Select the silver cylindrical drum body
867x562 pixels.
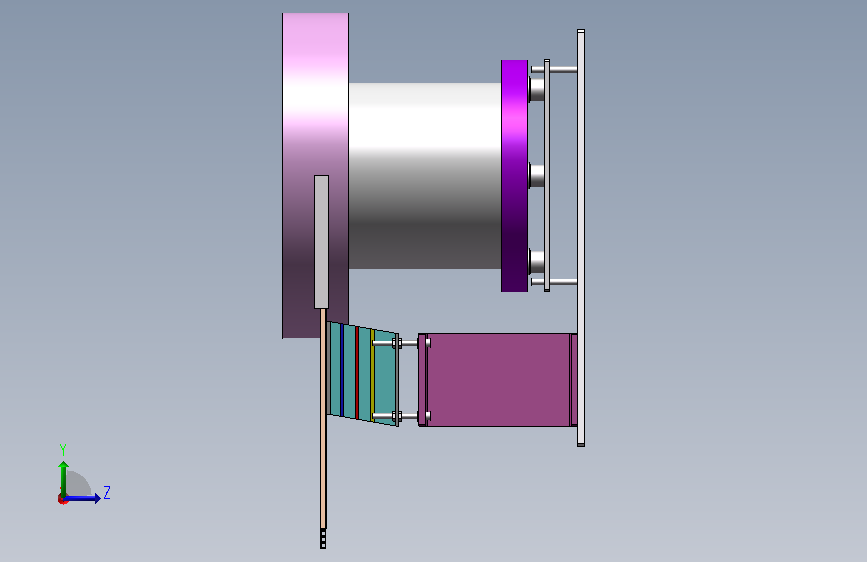425,176
